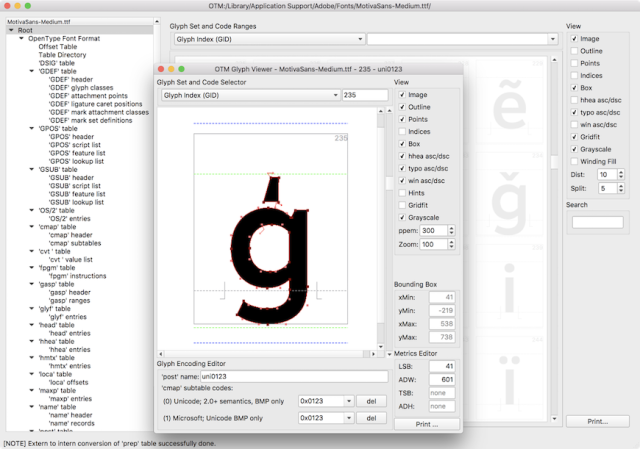Viewport: 640px width, 449px height.
Task: Click Print button in glyph viewer
Action: click(x=425, y=425)
